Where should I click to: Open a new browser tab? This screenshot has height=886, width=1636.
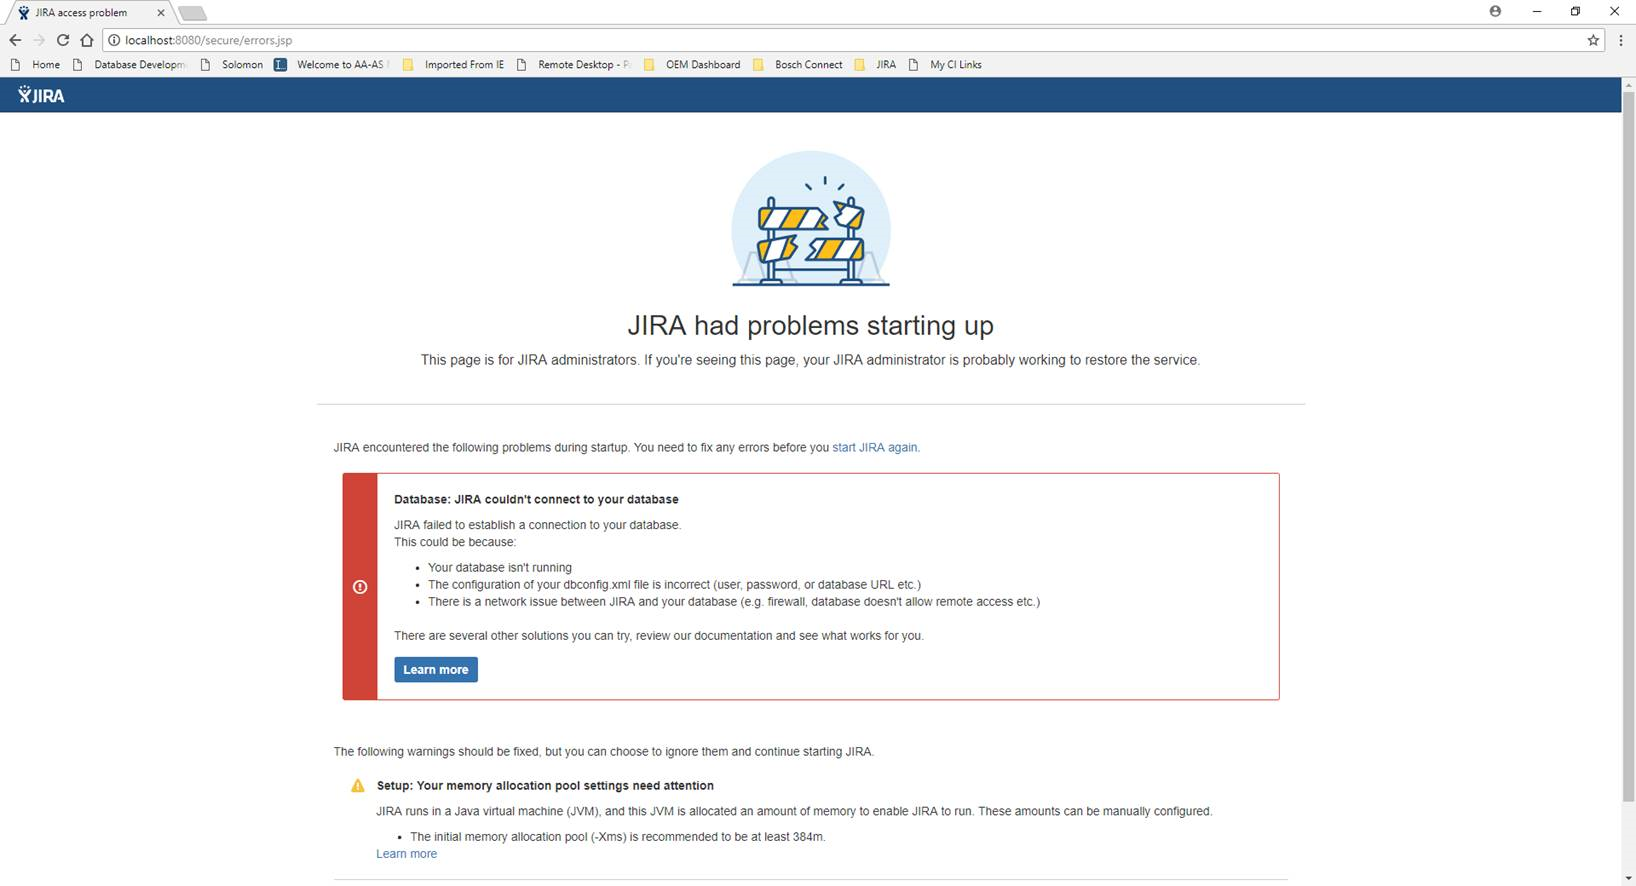pyautogui.click(x=192, y=13)
